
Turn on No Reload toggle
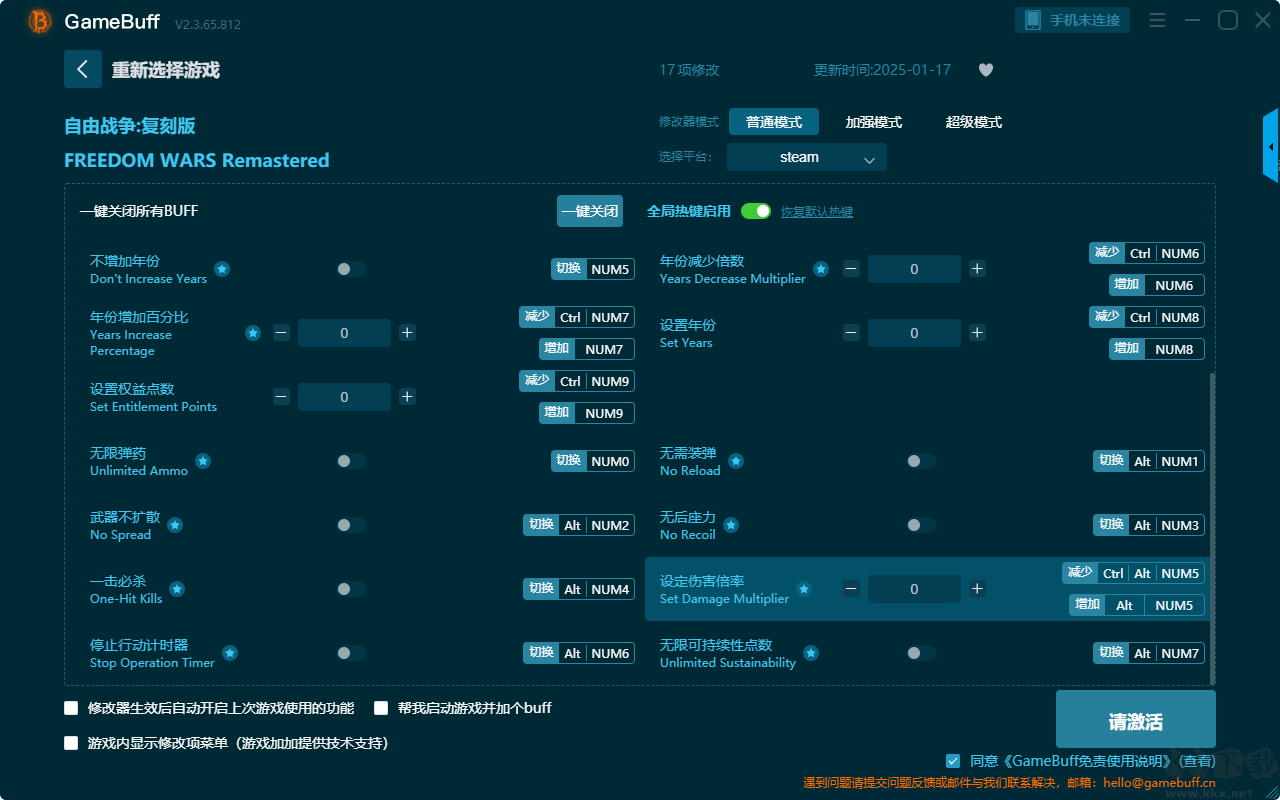pos(921,461)
